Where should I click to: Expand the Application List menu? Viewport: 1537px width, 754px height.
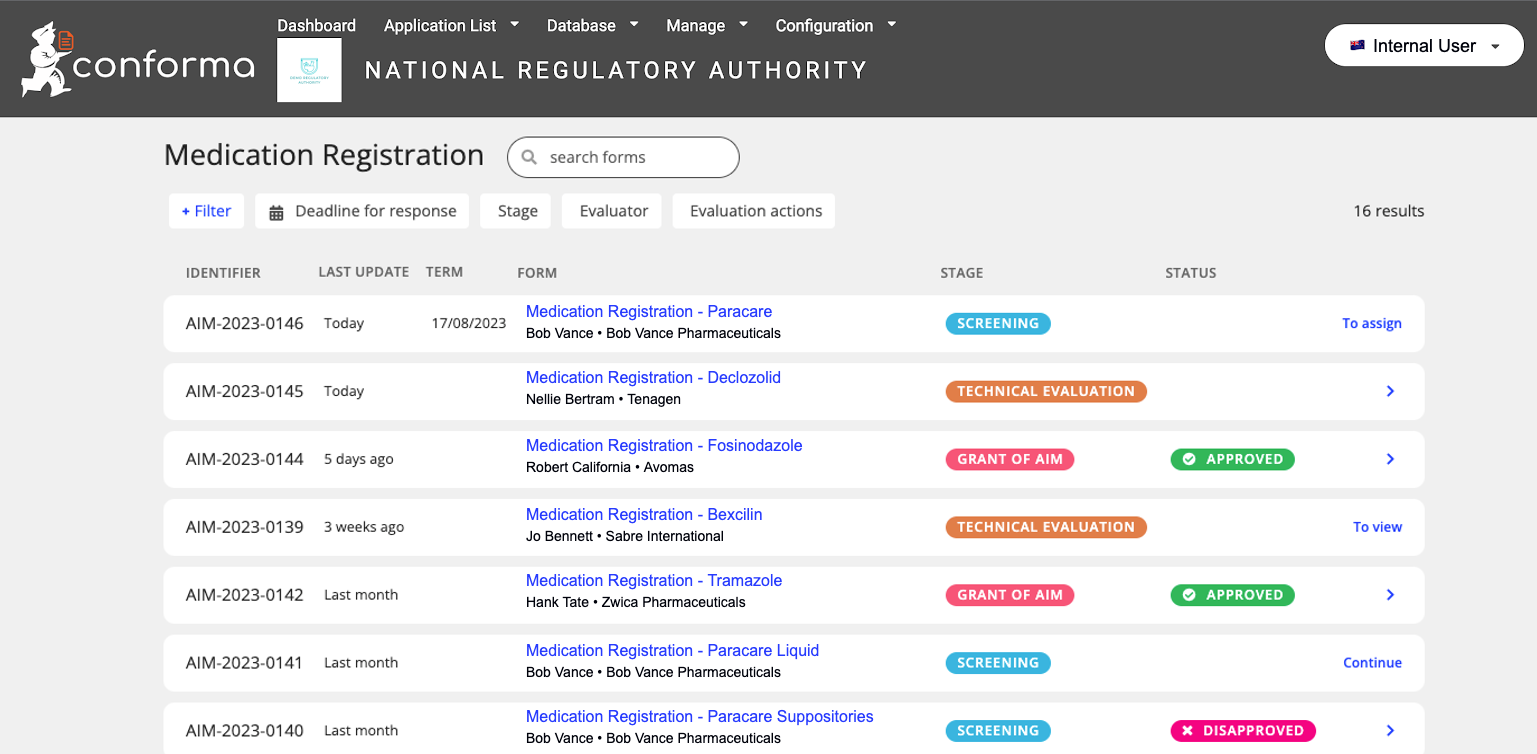pyautogui.click(x=452, y=25)
